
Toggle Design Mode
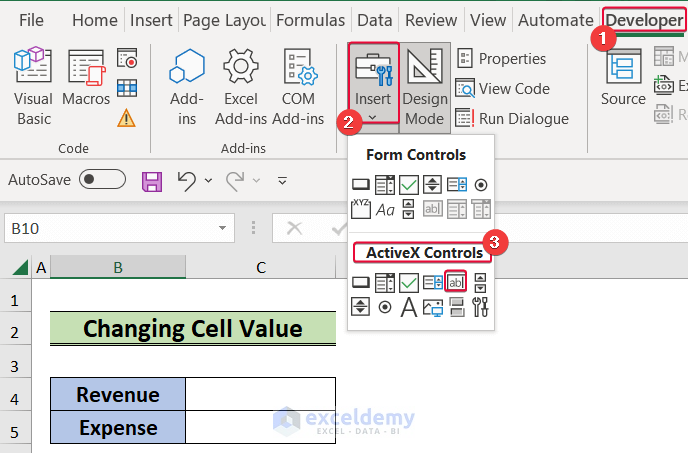coord(425,87)
